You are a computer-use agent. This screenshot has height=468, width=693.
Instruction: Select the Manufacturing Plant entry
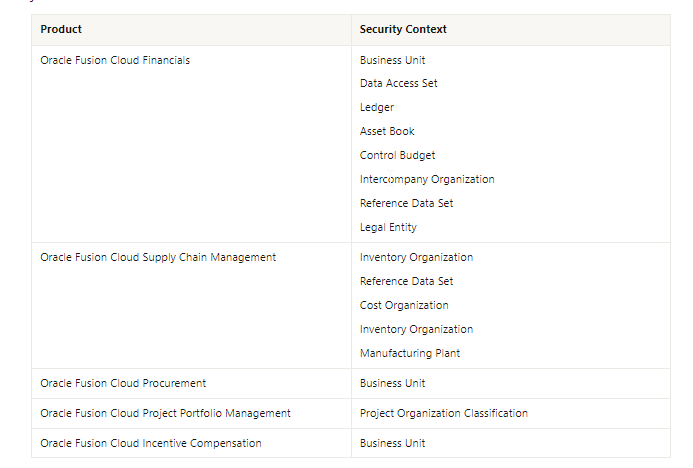coord(410,354)
